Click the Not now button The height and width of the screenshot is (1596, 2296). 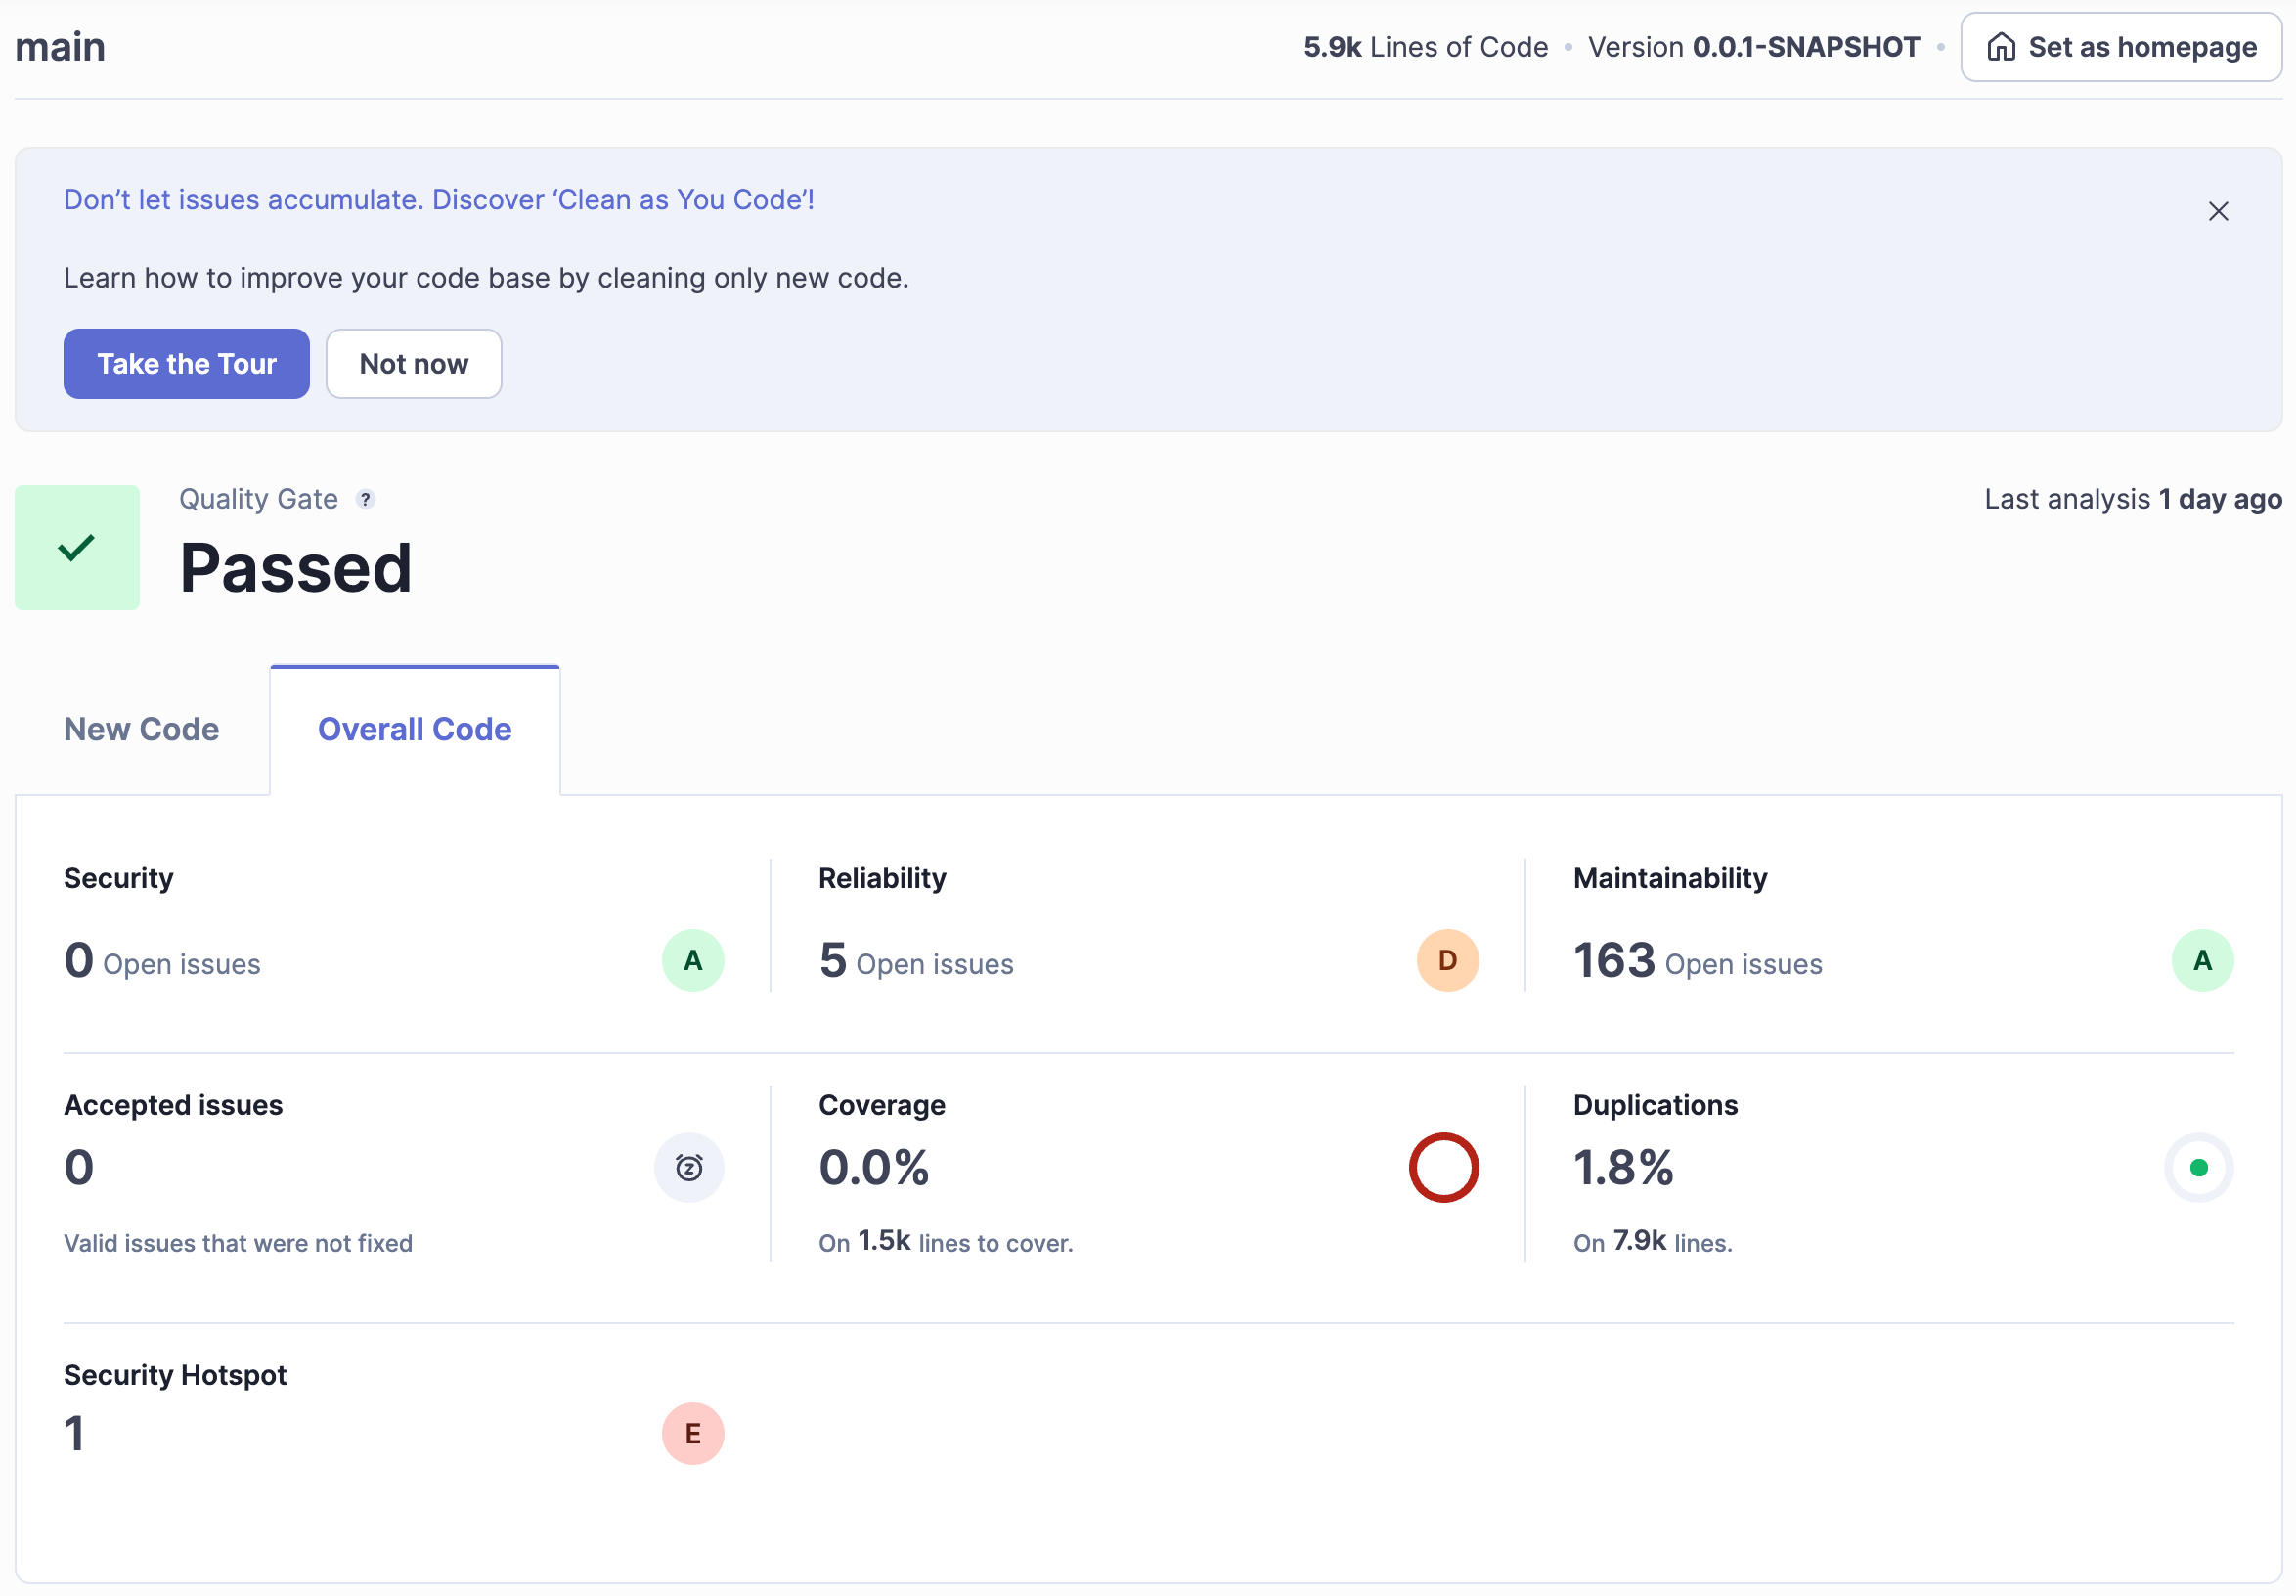pos(414,363)
